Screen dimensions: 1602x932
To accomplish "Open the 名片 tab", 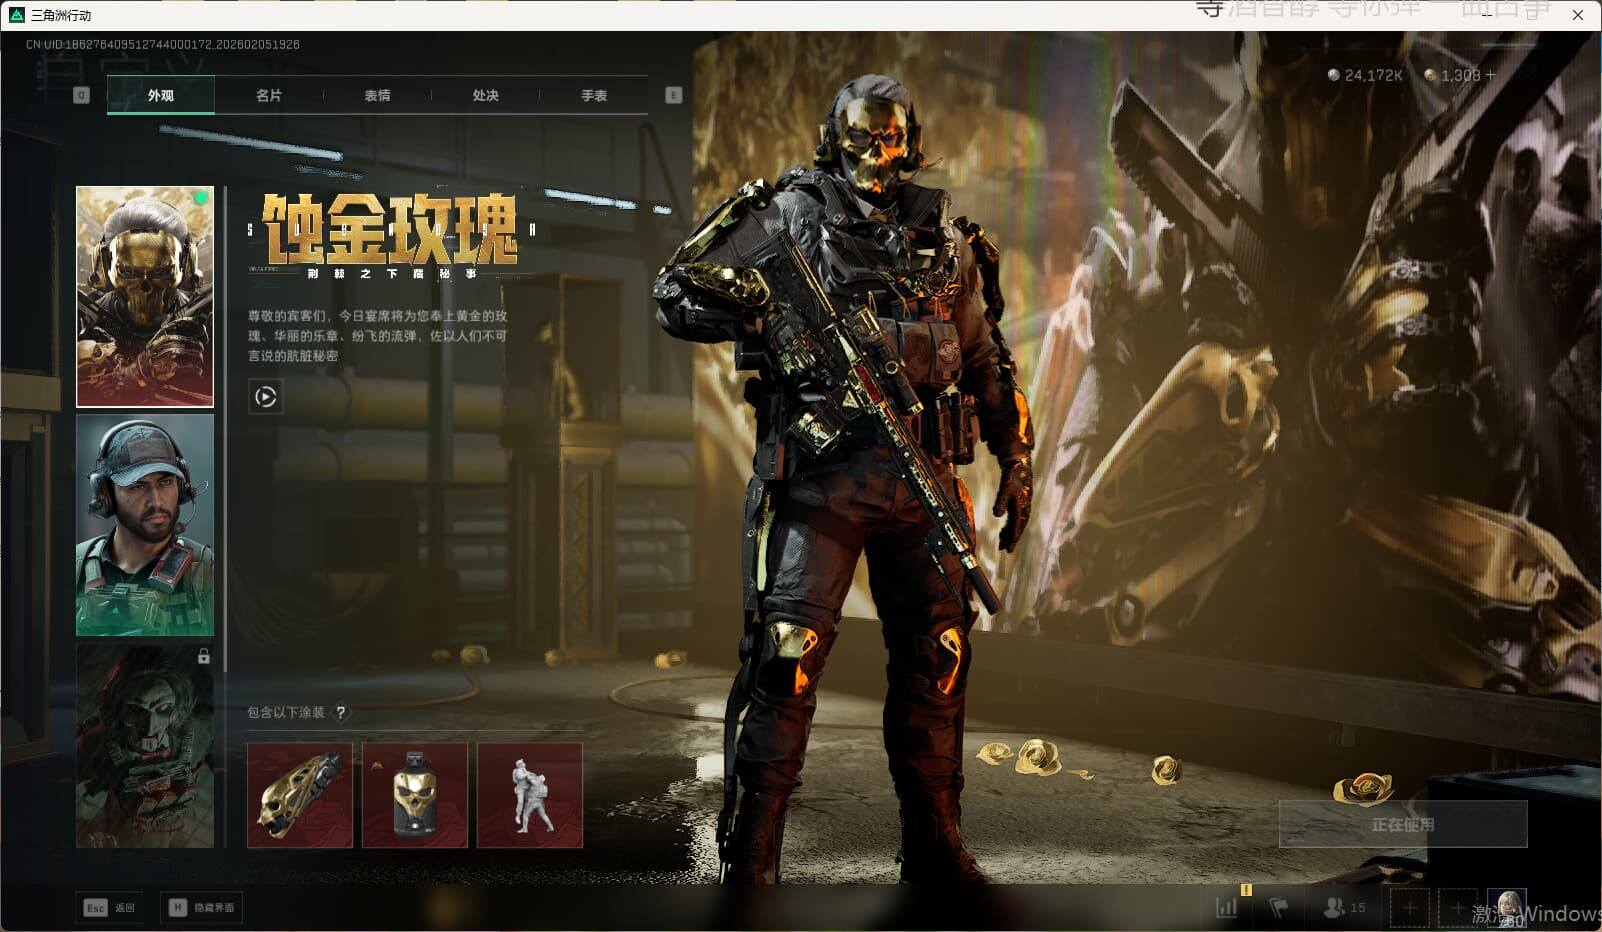I will (268, 95).
